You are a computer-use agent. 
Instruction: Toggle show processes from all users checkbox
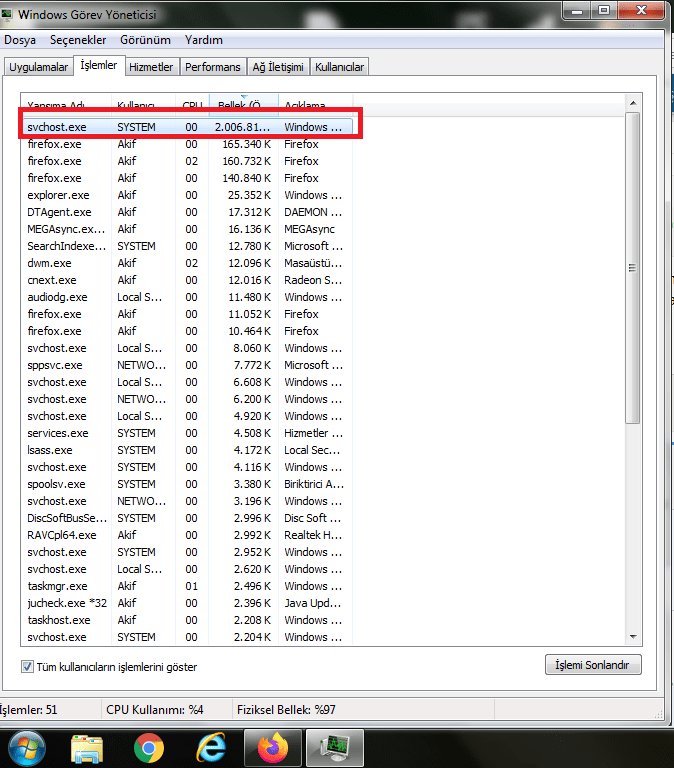[27, 667]
